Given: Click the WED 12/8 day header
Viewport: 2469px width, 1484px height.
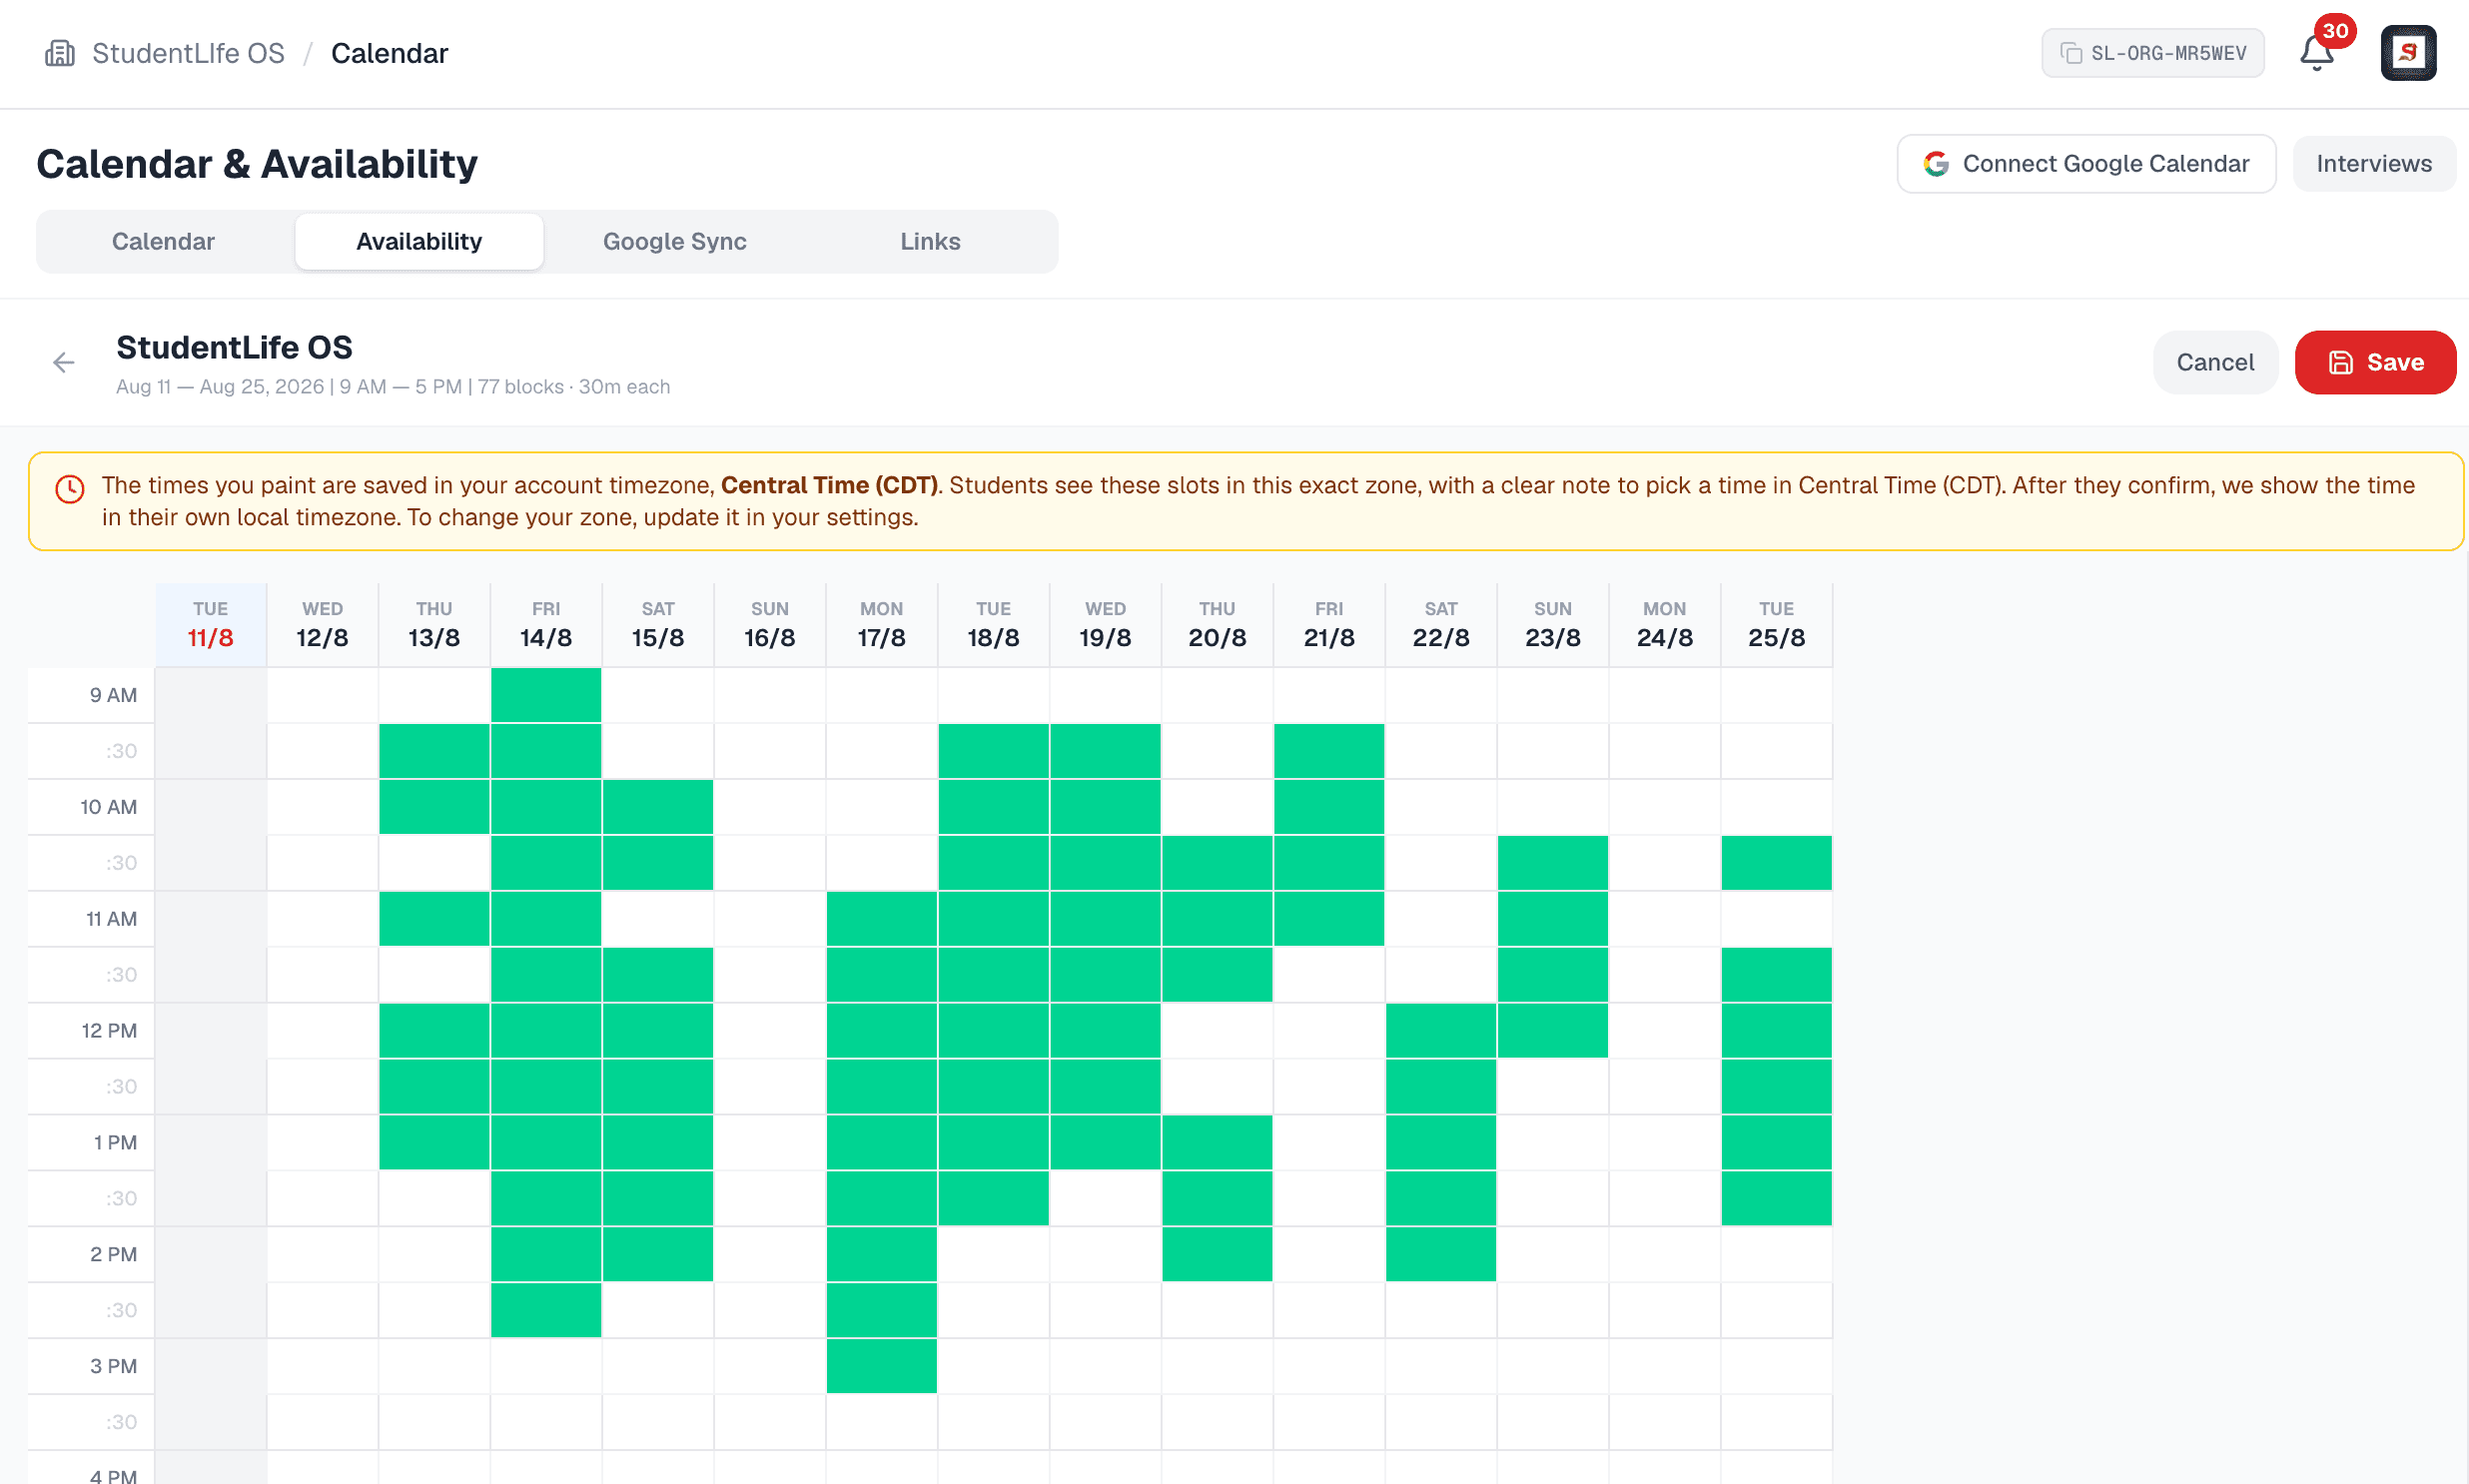Looking at the screenshot, I should click(x=322, y=625).
